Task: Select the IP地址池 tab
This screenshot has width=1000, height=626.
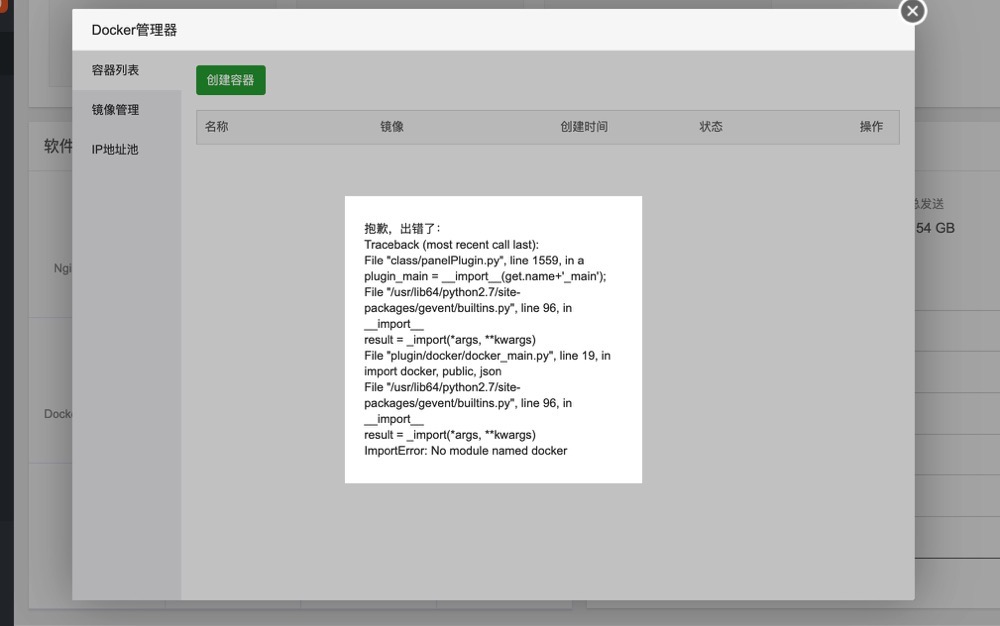Action: point(115,150)
